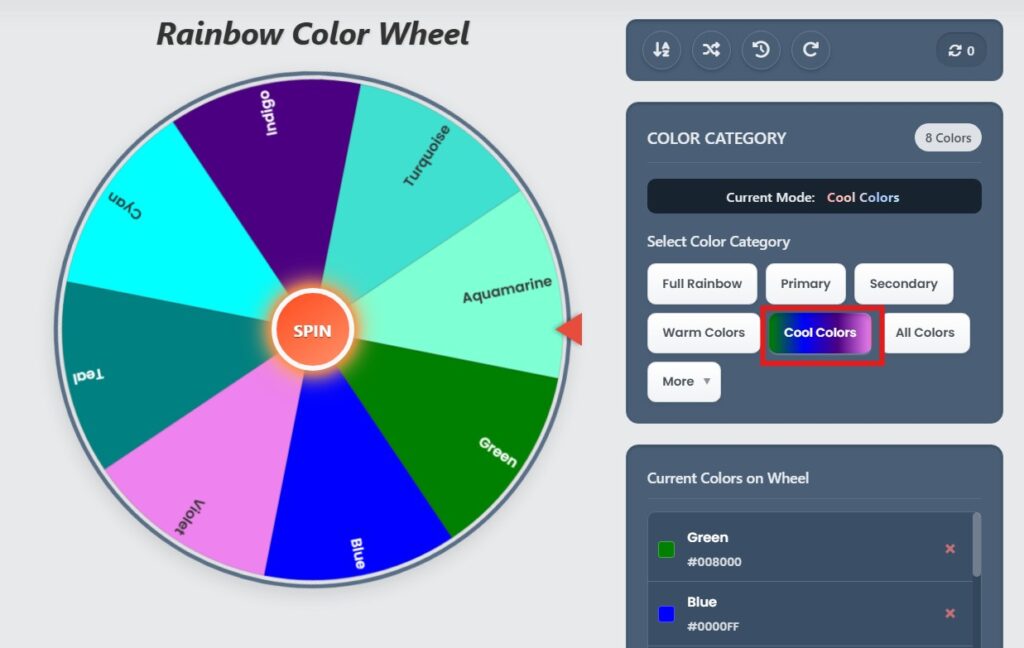Click the shuffle colors icon
The width and height of the screenshot is (1024, 648).
coord(711,49)
